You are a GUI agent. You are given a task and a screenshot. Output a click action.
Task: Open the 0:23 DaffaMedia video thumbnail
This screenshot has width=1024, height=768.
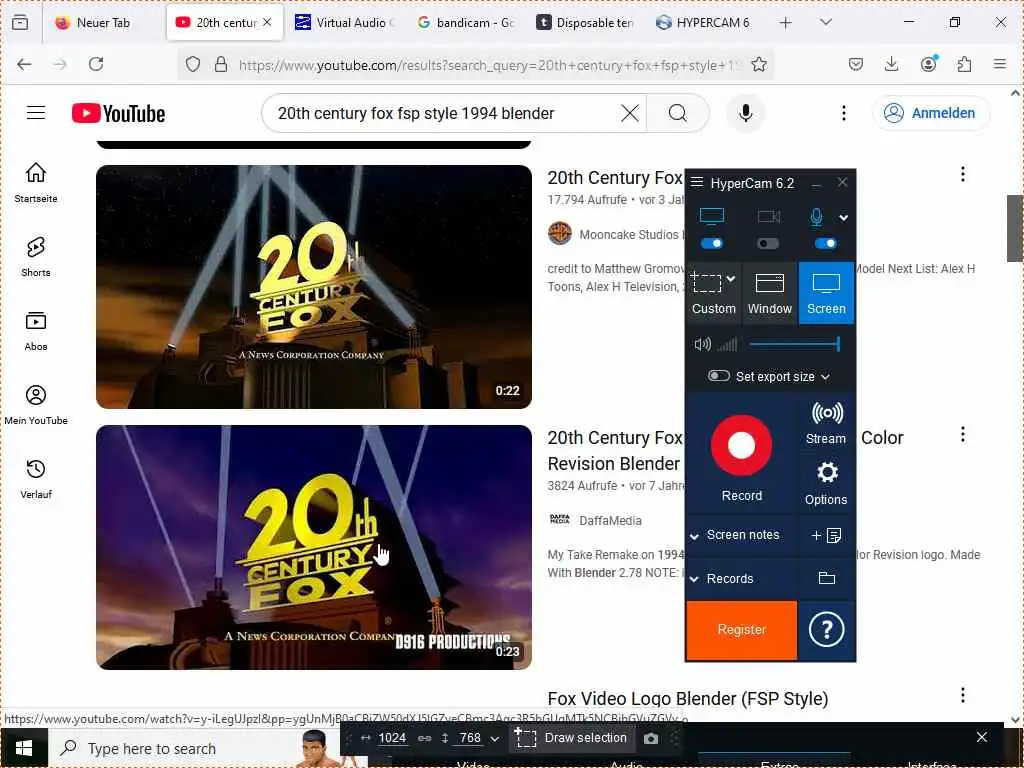(x=313, y=547)
